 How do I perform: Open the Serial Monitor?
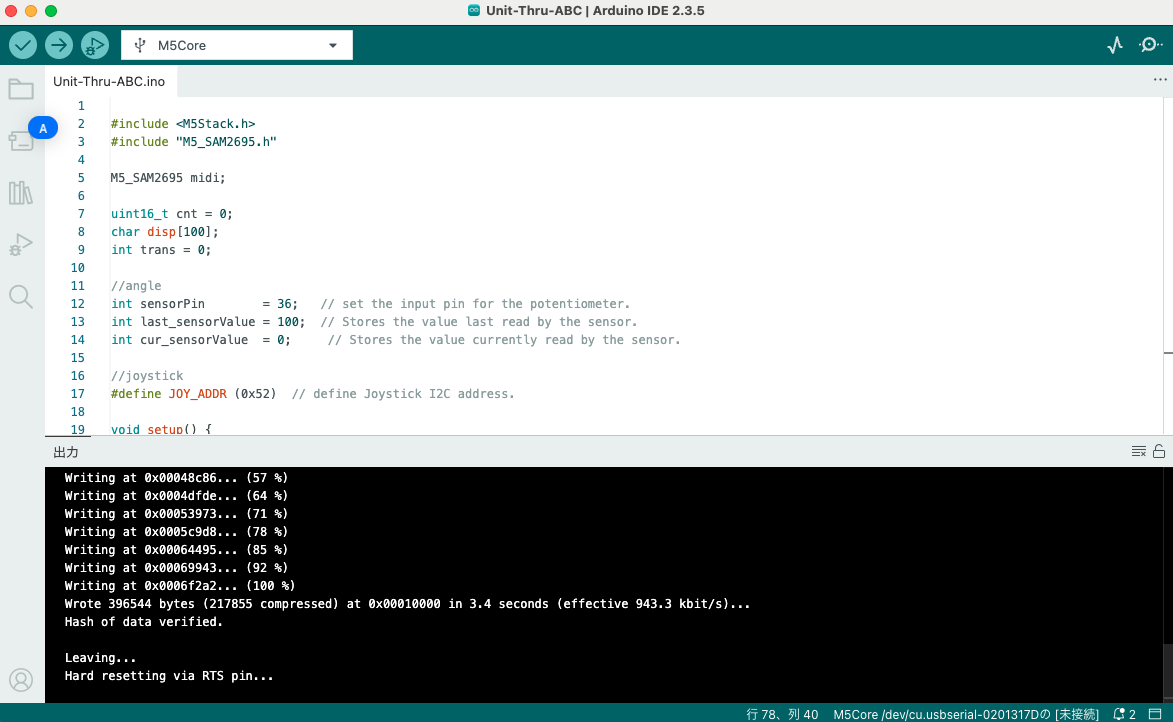coord(1151,45)
